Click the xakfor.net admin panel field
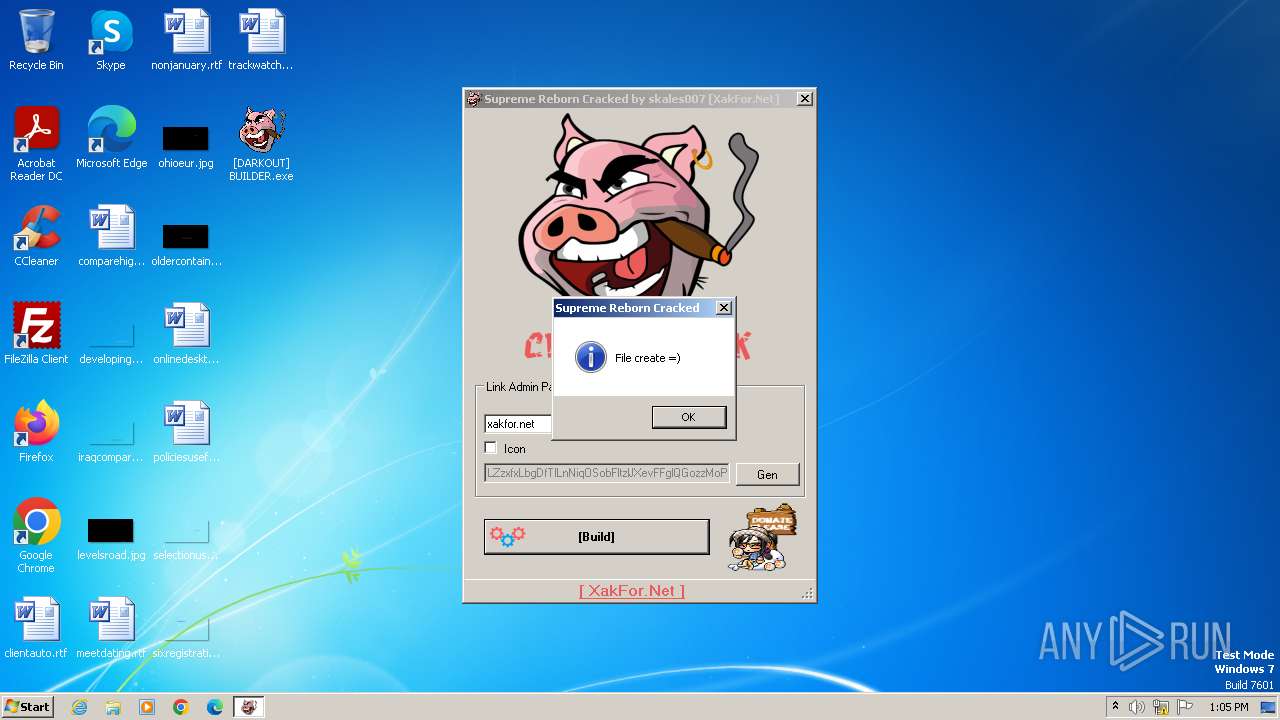This screenshot has height=720, width=1280. pos(518,424)
